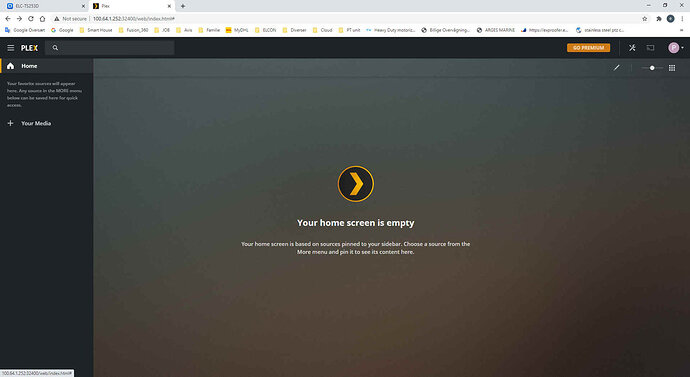Open the MyDHL bookmark

pyautogui.click(x=237, y=30)
